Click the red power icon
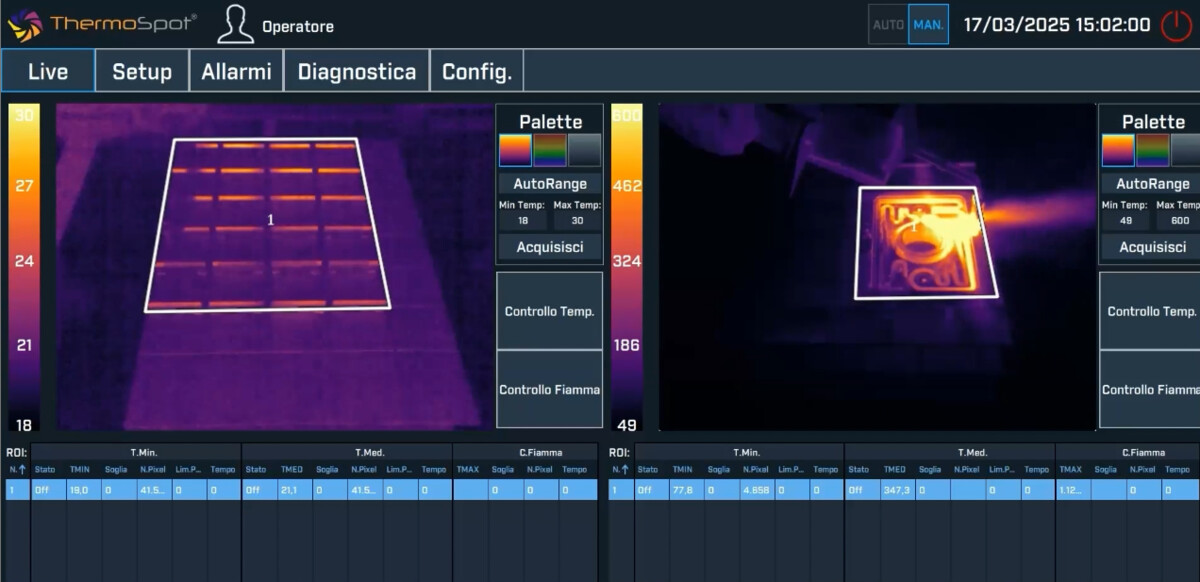The height and width of the screenshot is (582, 1200). [x=1176, y=25]
